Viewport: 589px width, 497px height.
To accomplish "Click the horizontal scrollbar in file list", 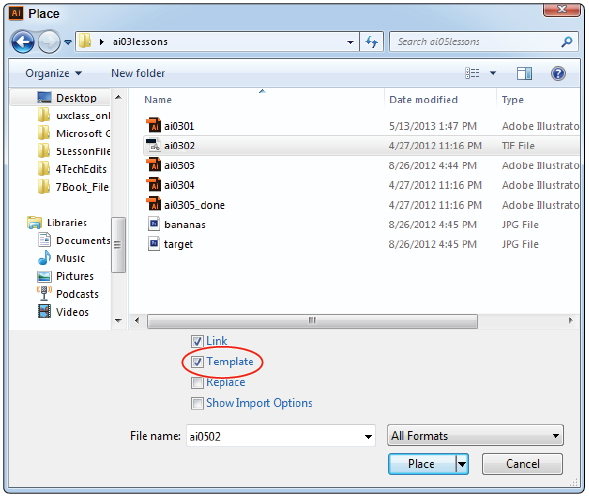I will (x=312, y=321).
